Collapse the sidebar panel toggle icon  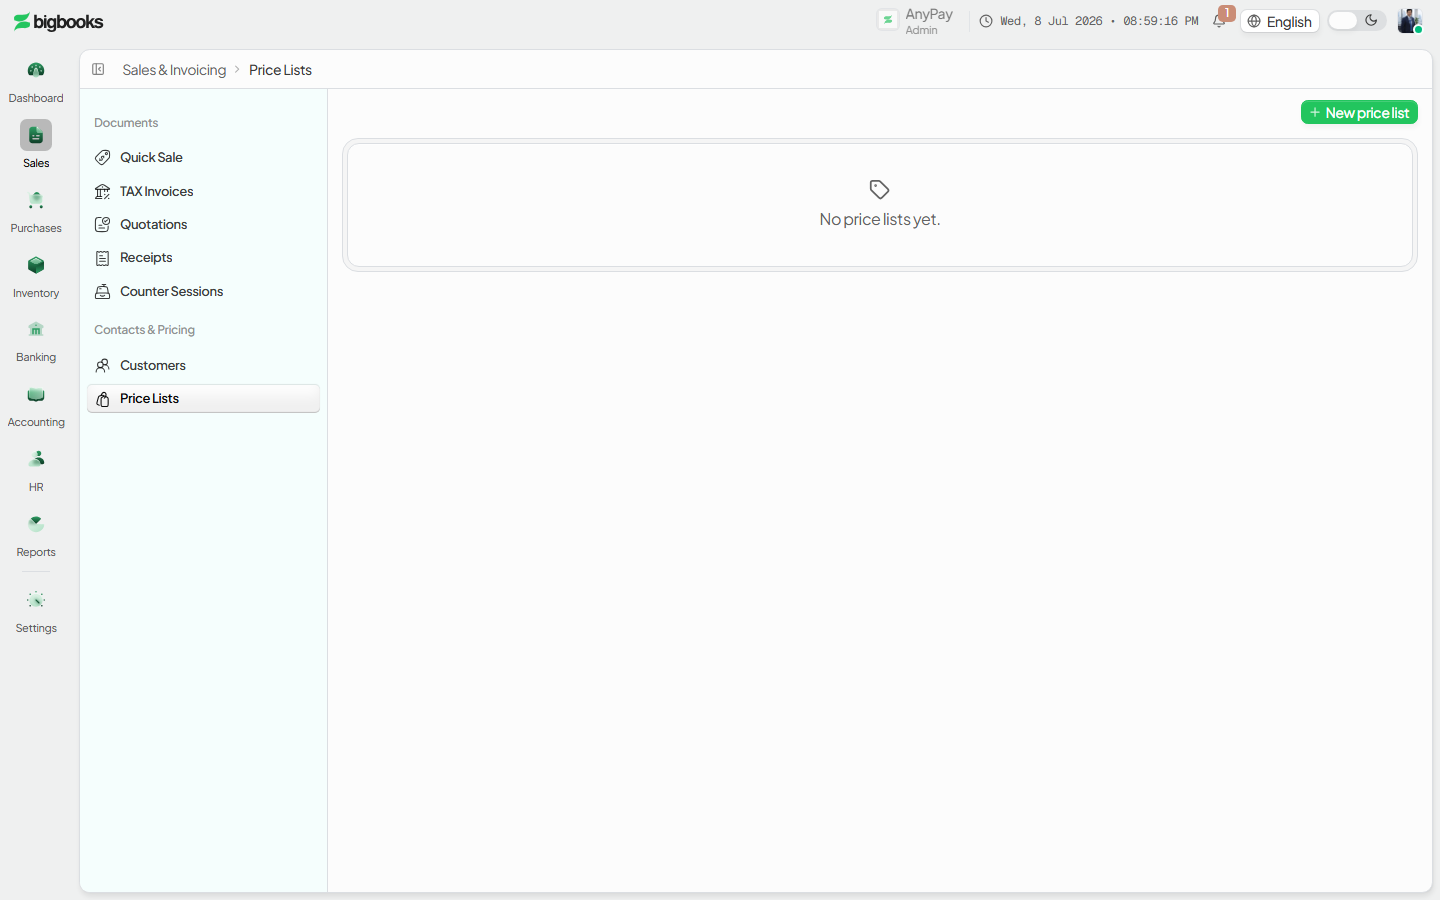tap(98, 69)
